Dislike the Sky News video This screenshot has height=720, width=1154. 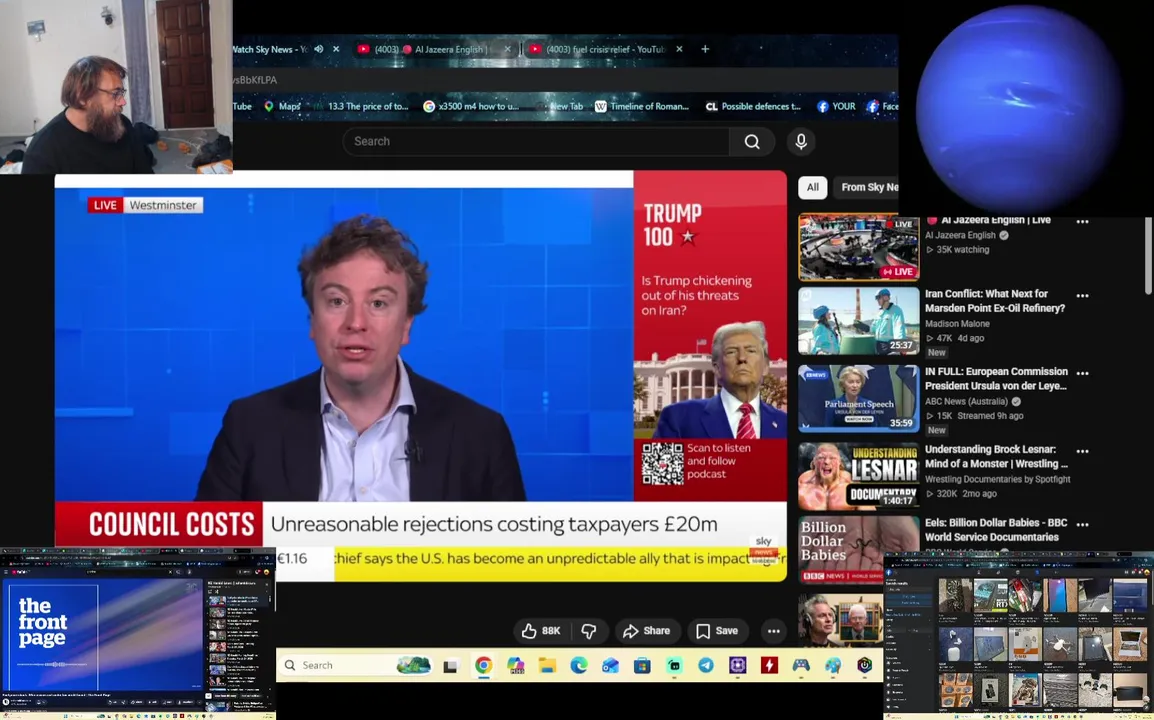click(589, 631)
